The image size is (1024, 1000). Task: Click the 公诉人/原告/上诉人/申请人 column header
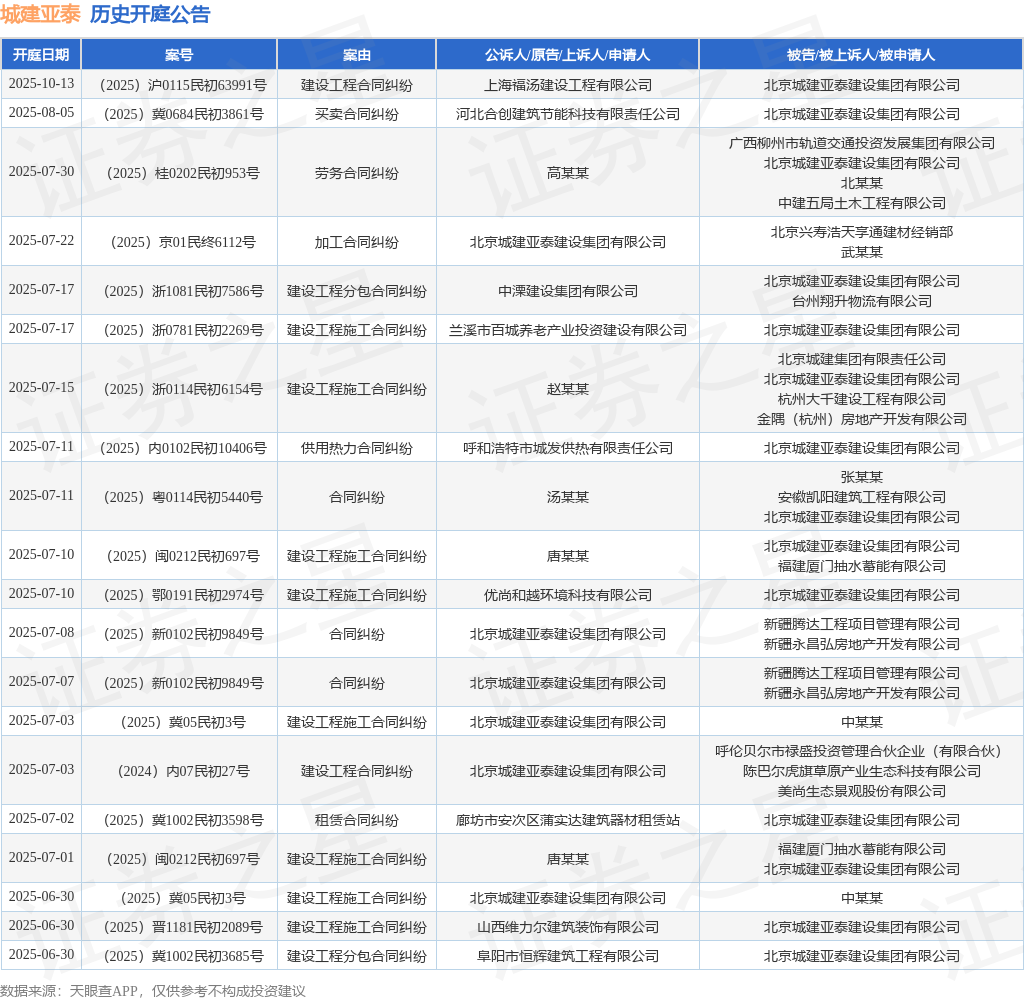point(568,55)
